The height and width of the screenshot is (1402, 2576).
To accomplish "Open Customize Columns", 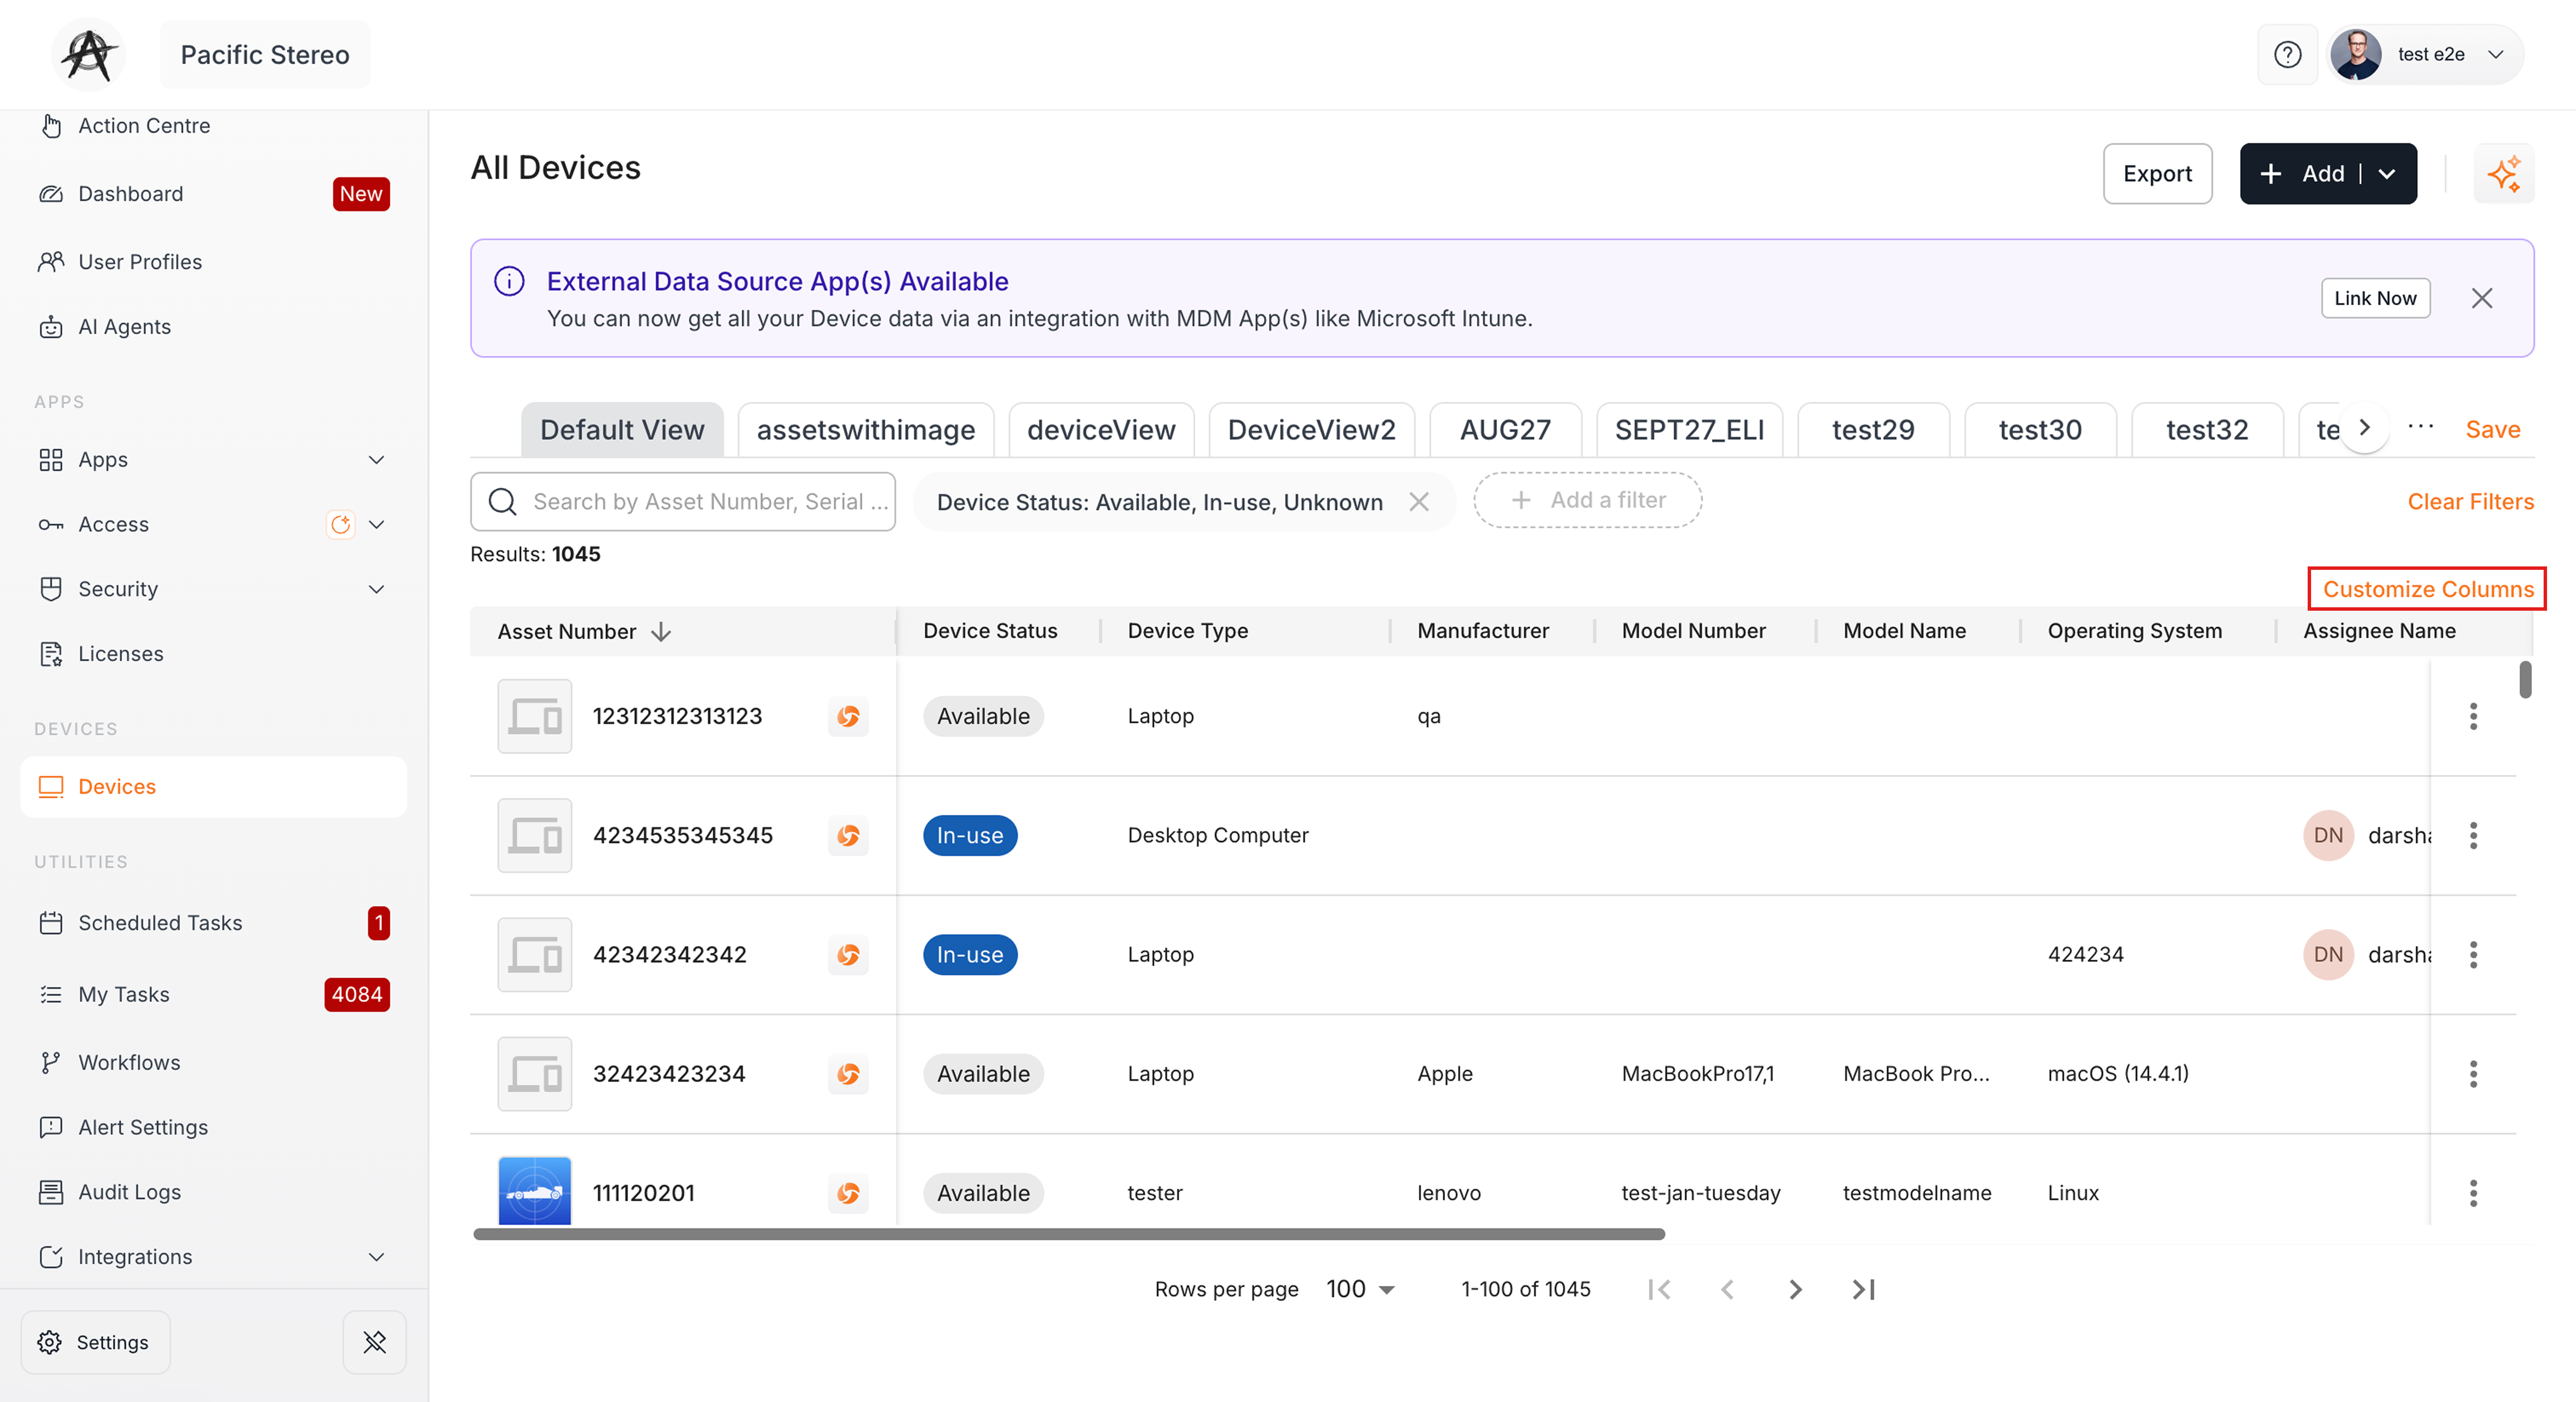I will (x=2428, y=589).
